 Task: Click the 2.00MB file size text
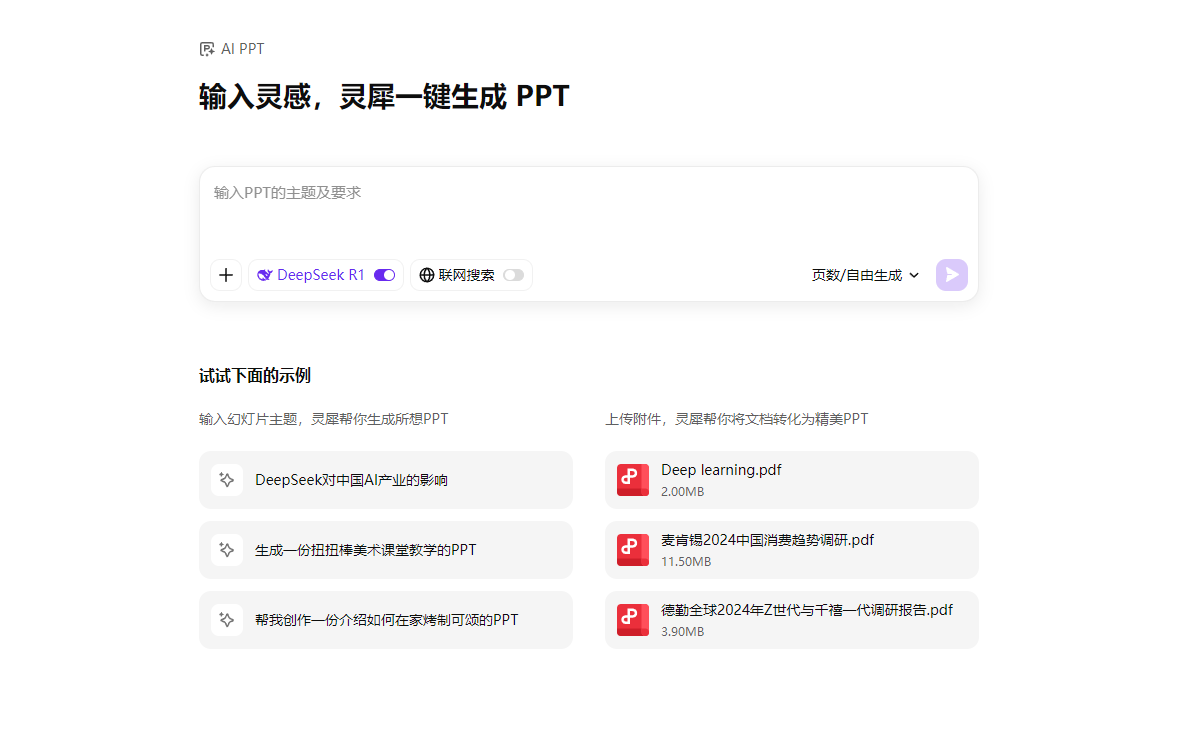[x=682, y=491]
